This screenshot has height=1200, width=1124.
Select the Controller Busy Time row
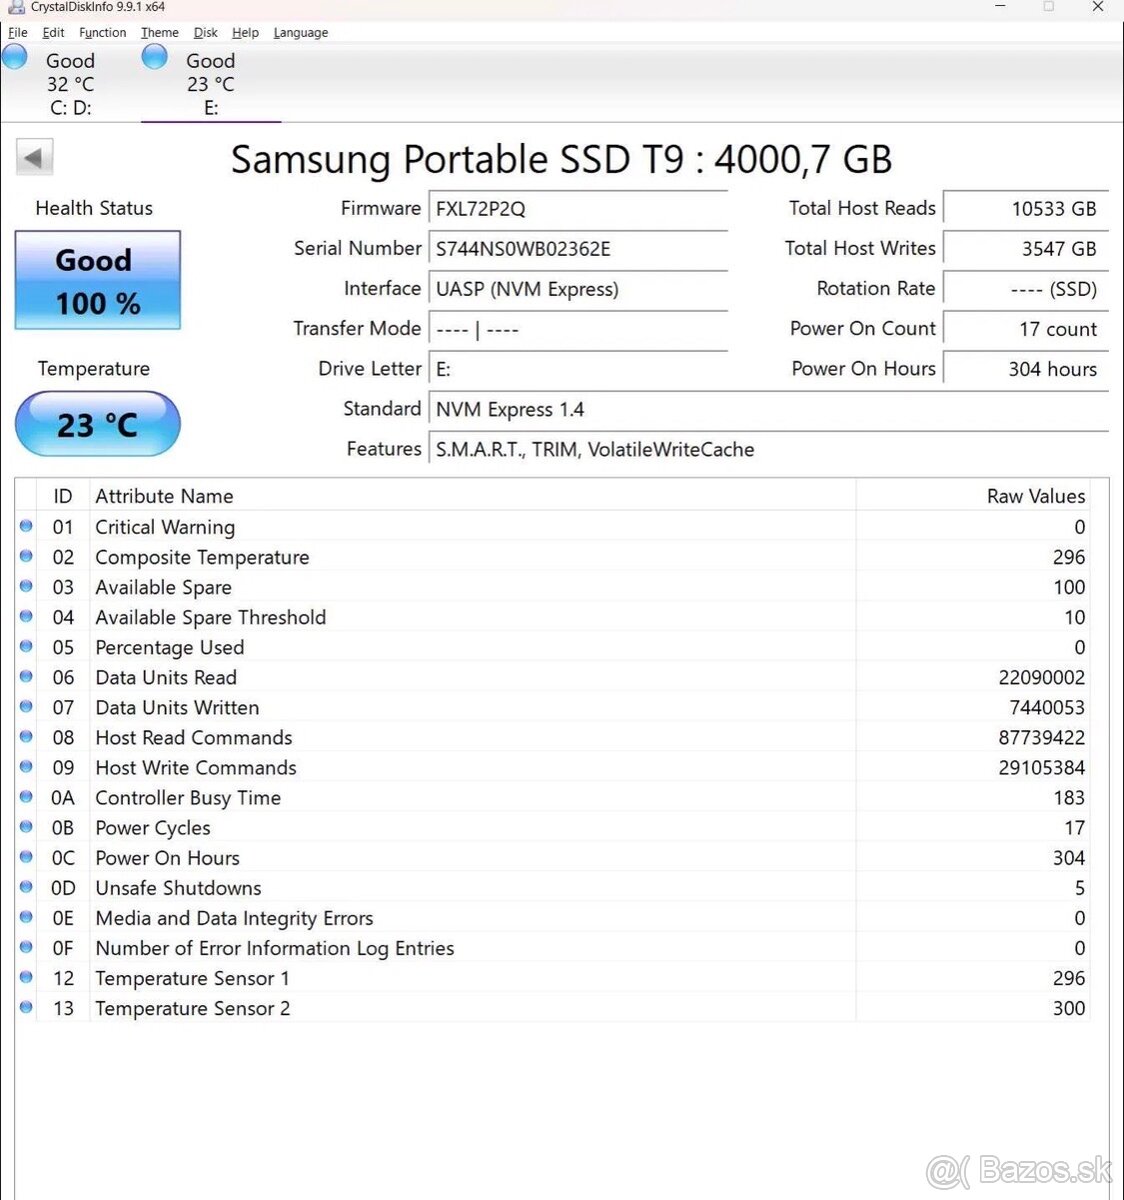[x=553, y=797]
